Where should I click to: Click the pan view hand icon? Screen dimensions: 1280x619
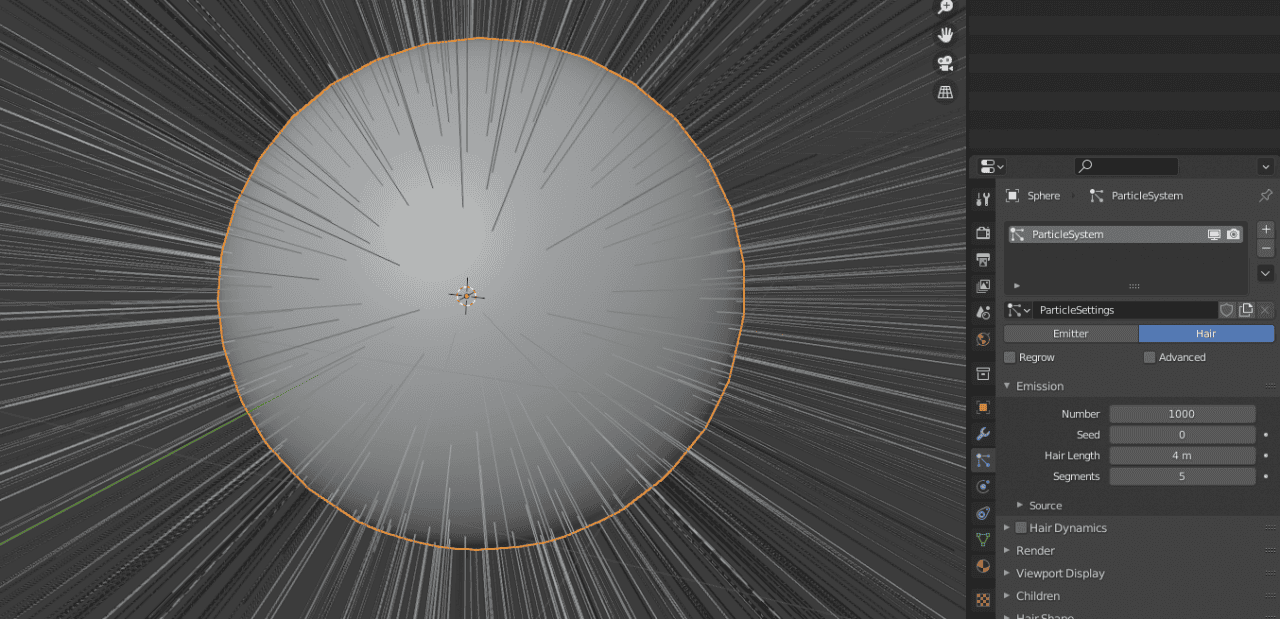click(x=945, y=35)
